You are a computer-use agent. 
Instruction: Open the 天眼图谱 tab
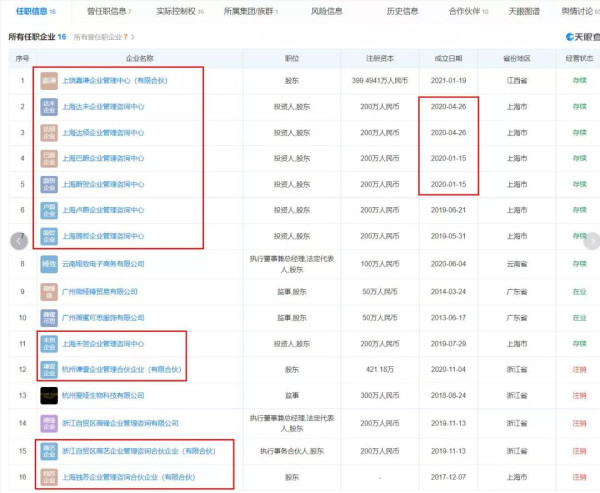click(x=524, y=11)
